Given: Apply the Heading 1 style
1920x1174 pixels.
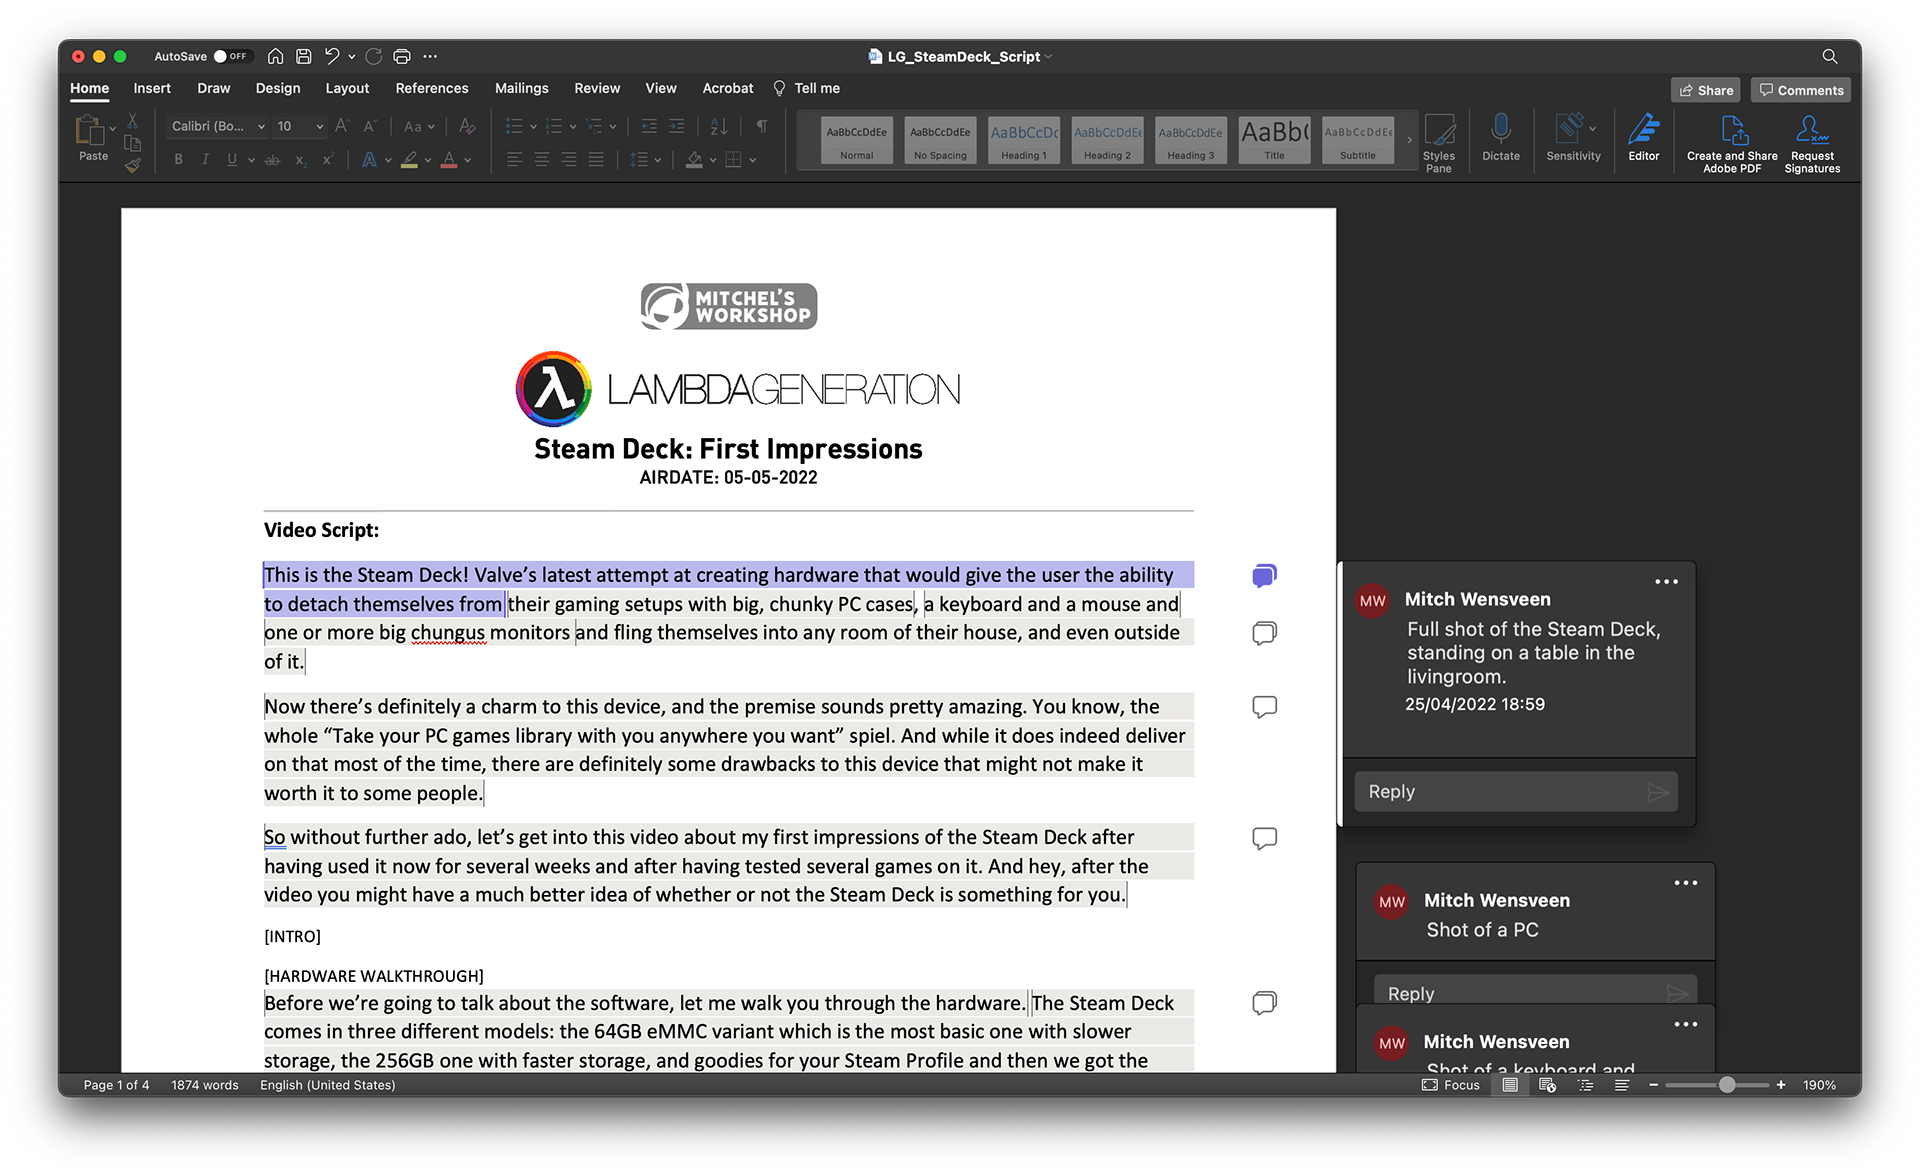Looking at the screenshot, I should click(1024, 140).
